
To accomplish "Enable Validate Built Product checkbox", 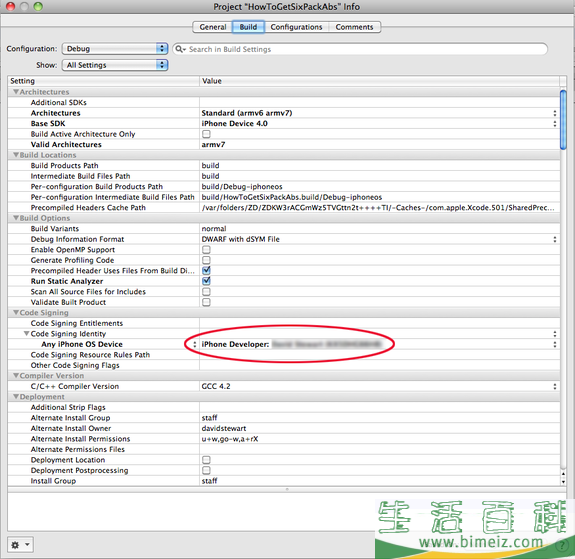I will point(206,302).
